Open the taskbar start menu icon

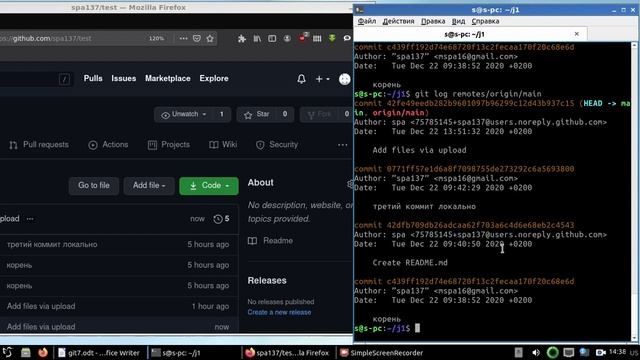pos(7,353)
